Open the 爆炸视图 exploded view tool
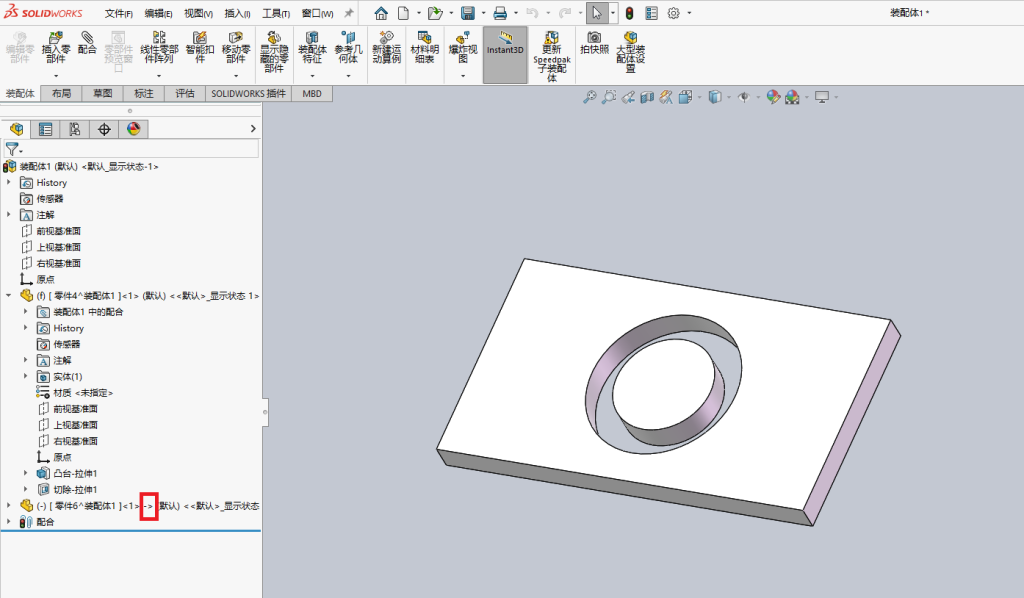The height and width of the screenshot is (598, 1024). [x=463, y=48]
